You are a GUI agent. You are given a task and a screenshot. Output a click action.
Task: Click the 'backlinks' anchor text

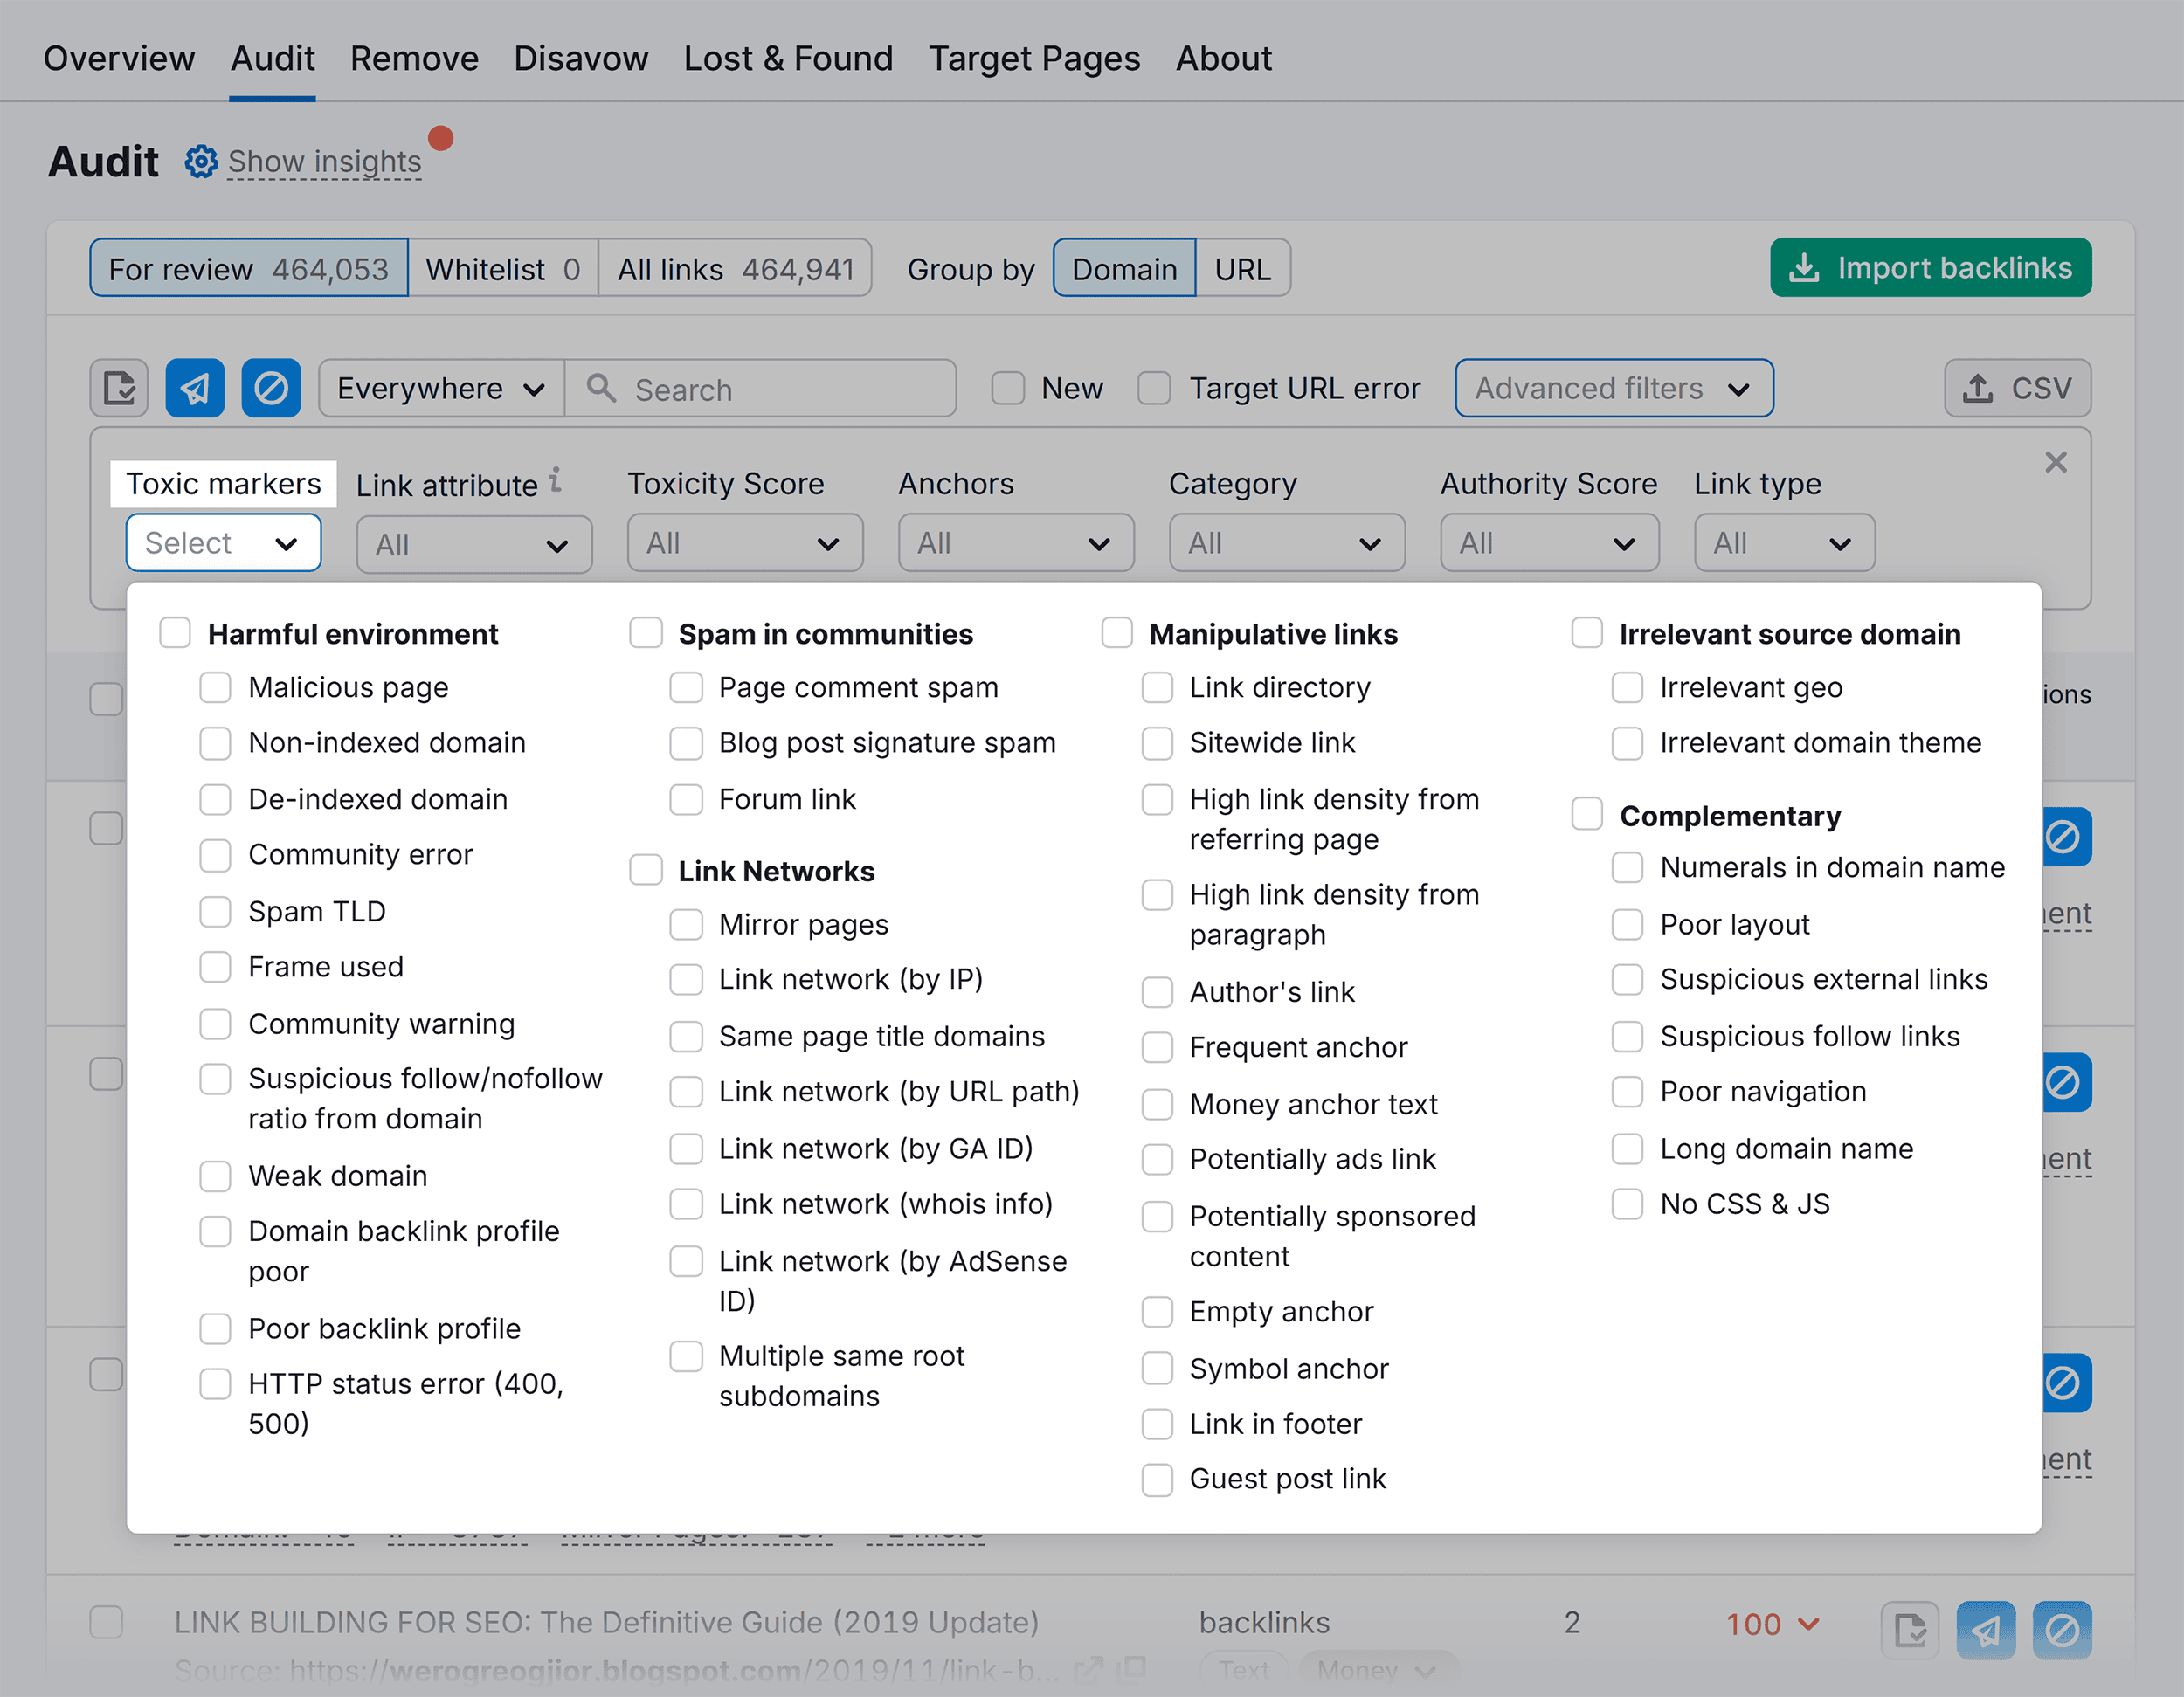[1264, 1622]
